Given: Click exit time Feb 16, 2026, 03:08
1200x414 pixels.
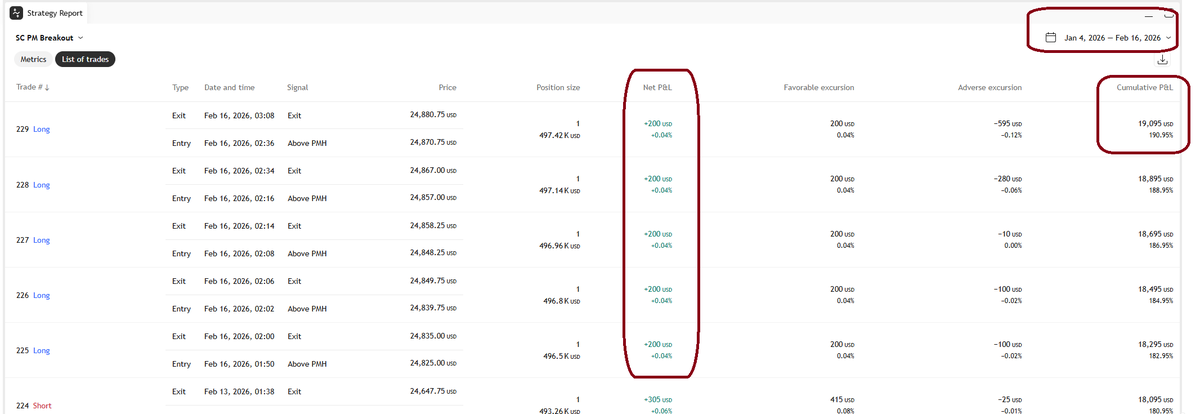Looking at the screenshot, I should [x=239, y=116].
